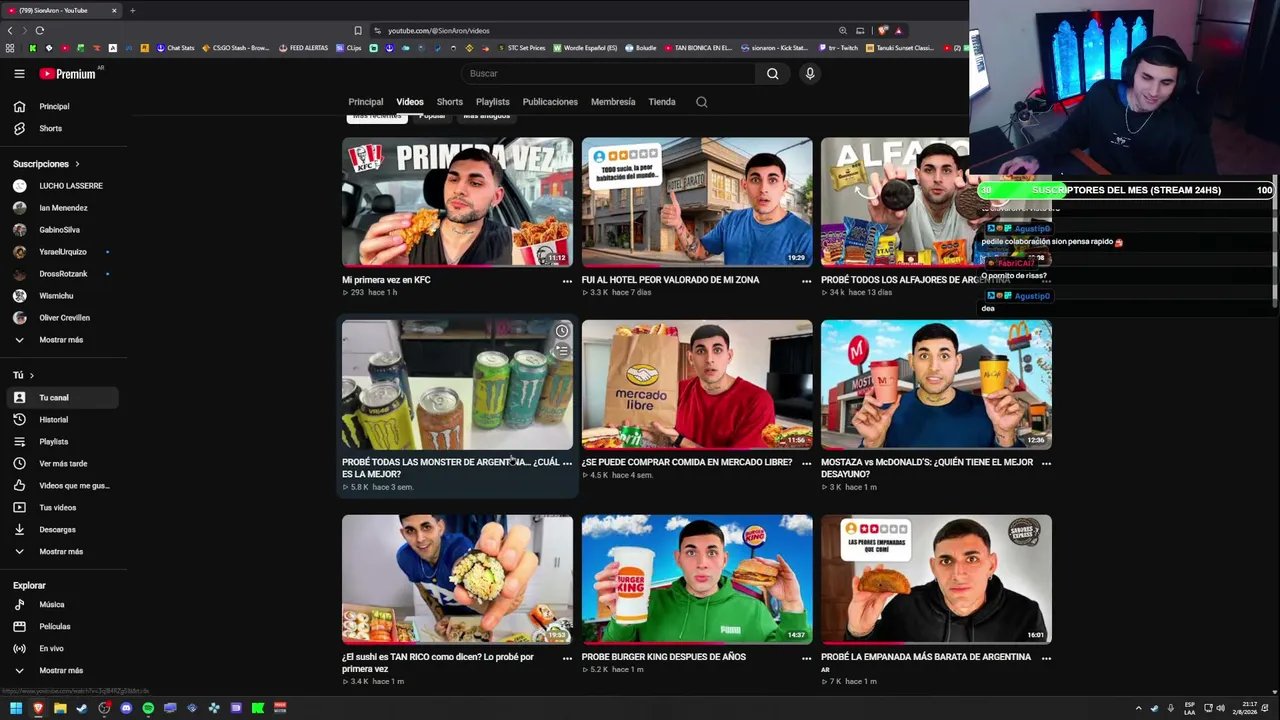This screenshot has width=1280, height=720.
Task: Open the Wordle Español bookmark
Action: [585, 48]
